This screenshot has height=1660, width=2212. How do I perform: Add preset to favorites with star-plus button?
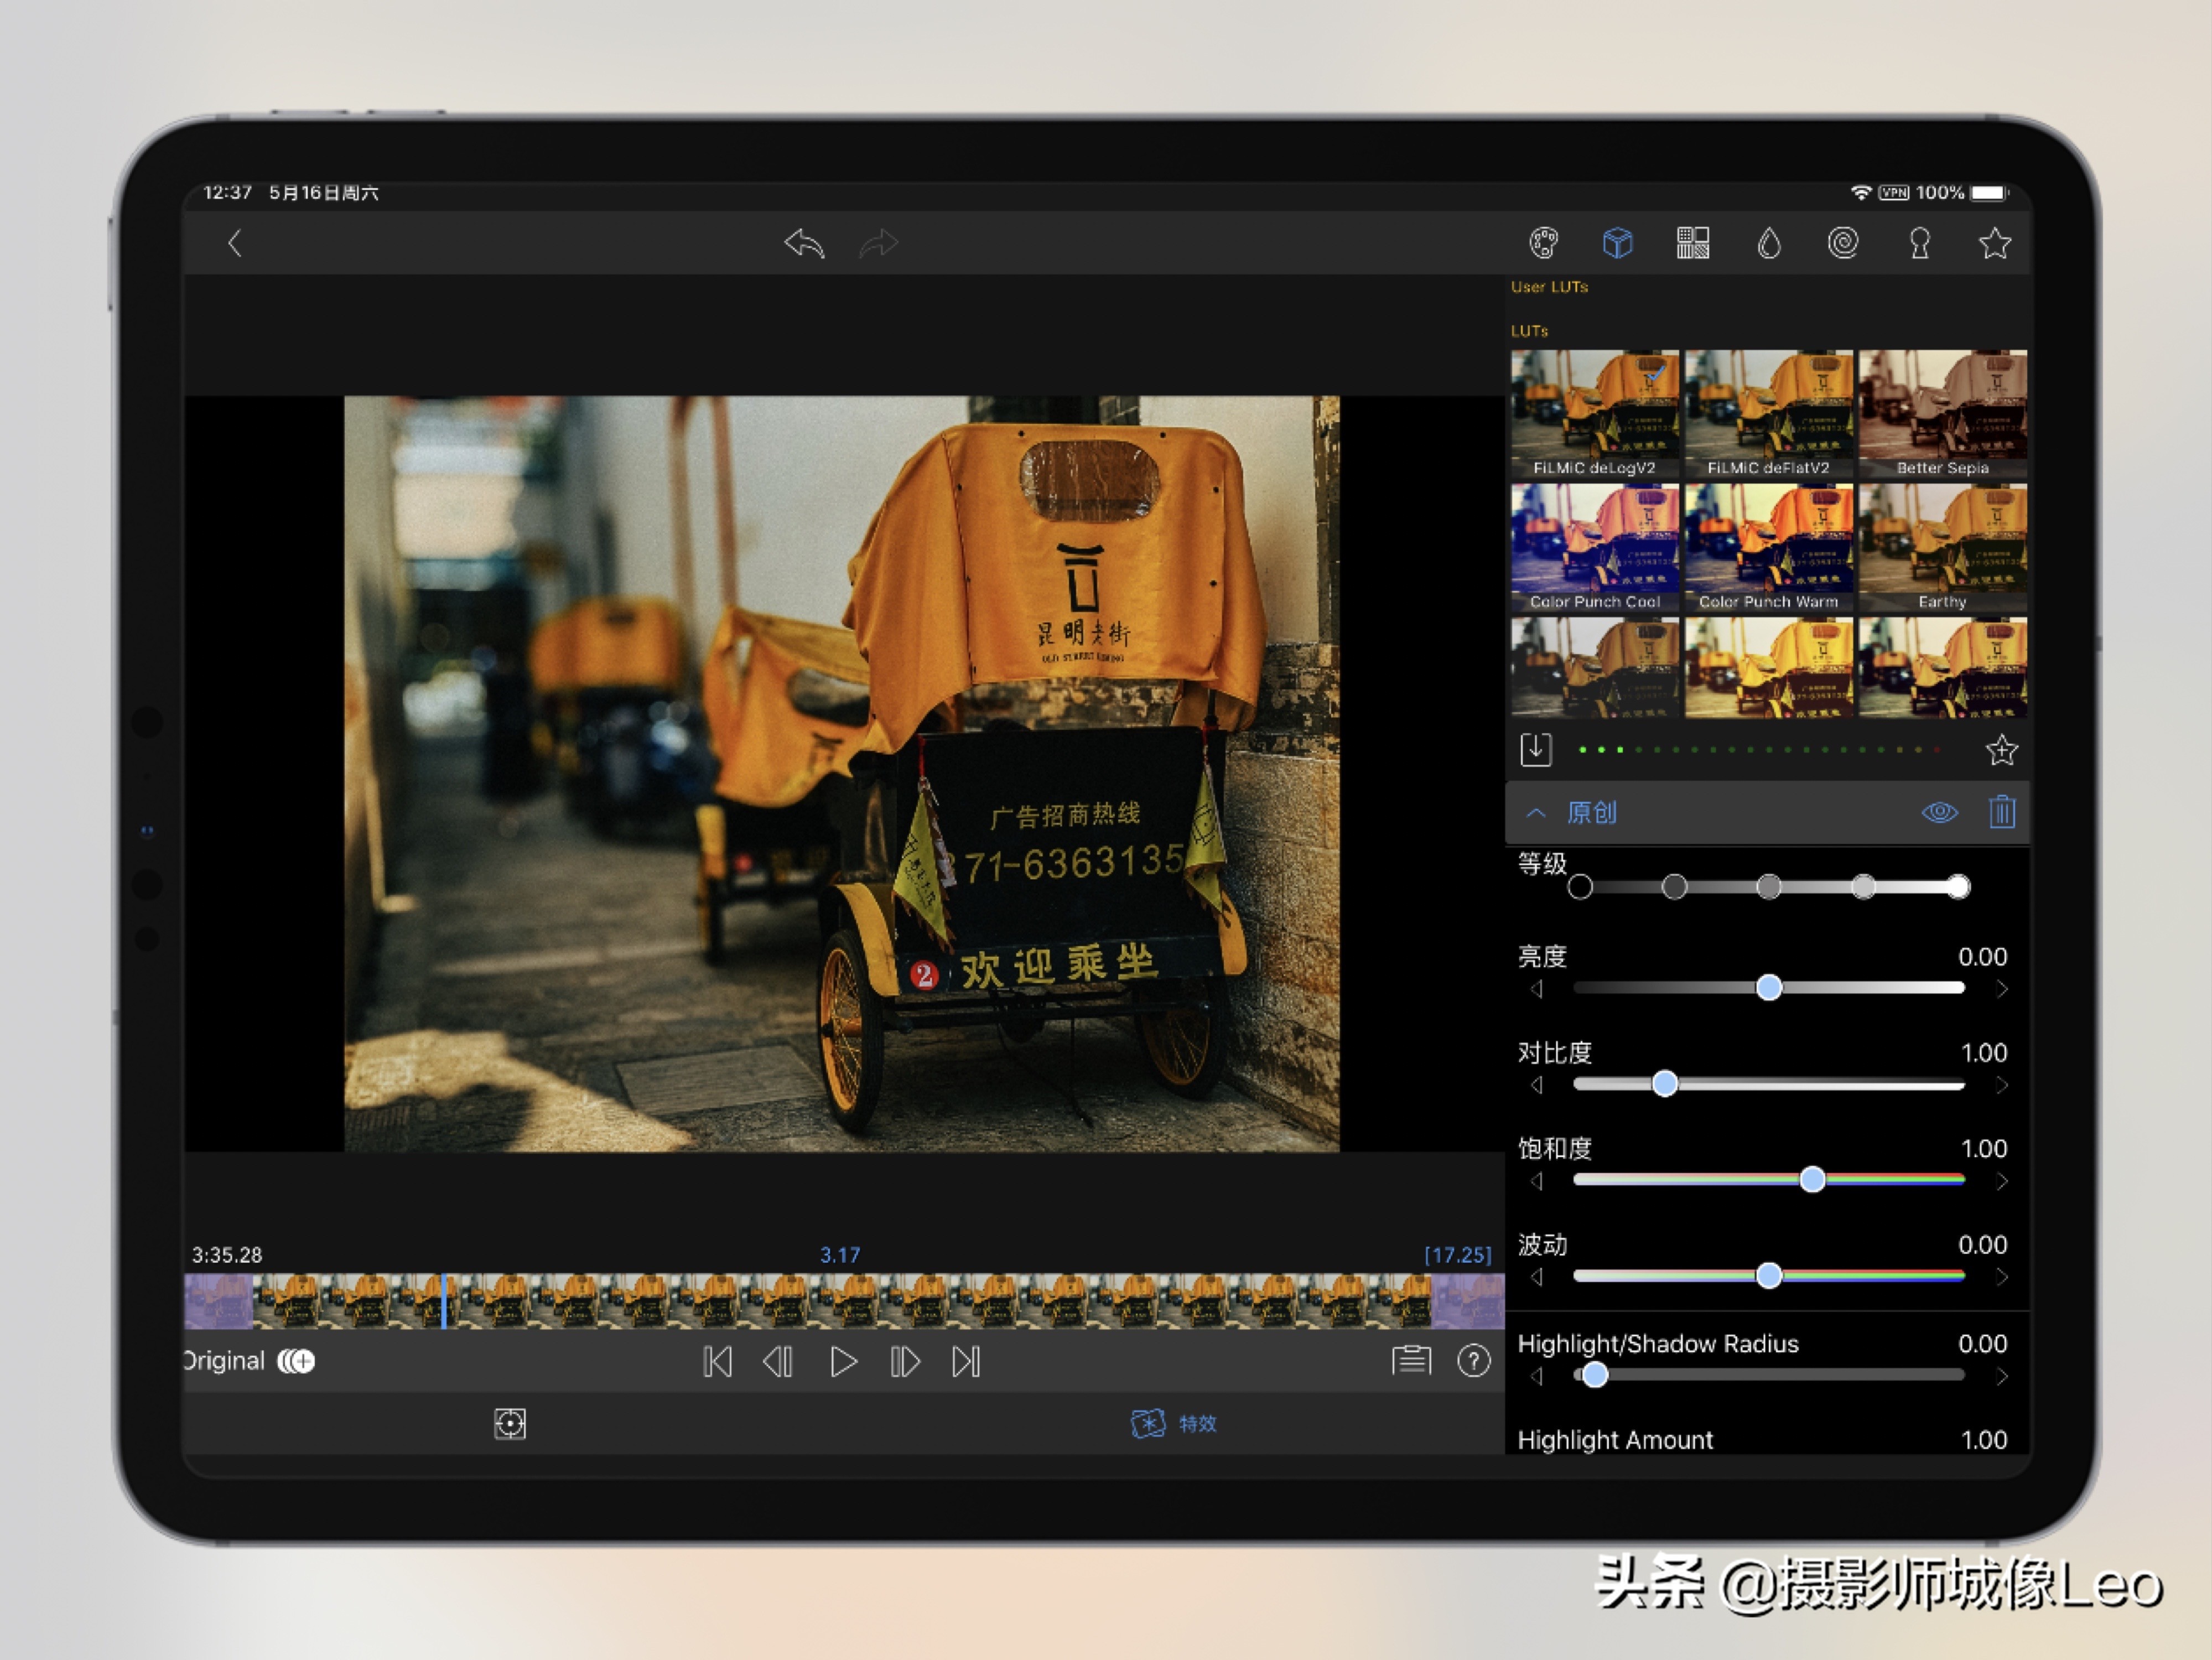pyautogui.click(x=2001, y=750)
